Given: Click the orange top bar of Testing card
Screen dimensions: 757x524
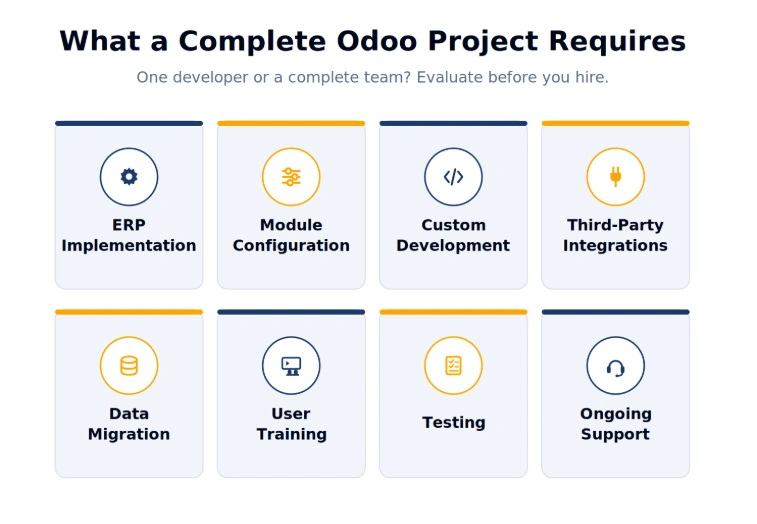Looking at the screenshot, I should pyautogui.click(x=453, y=312).
